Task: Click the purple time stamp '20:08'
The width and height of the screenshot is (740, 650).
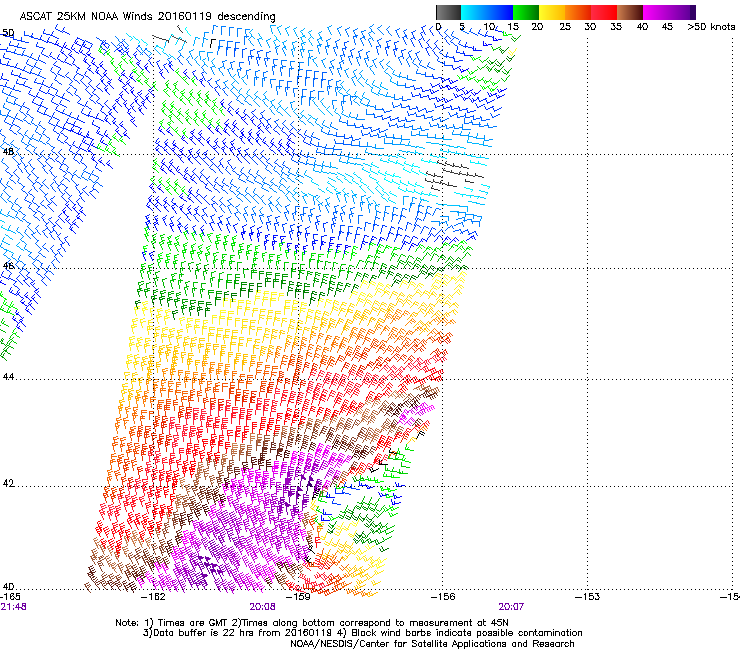Action: [262, 607]
